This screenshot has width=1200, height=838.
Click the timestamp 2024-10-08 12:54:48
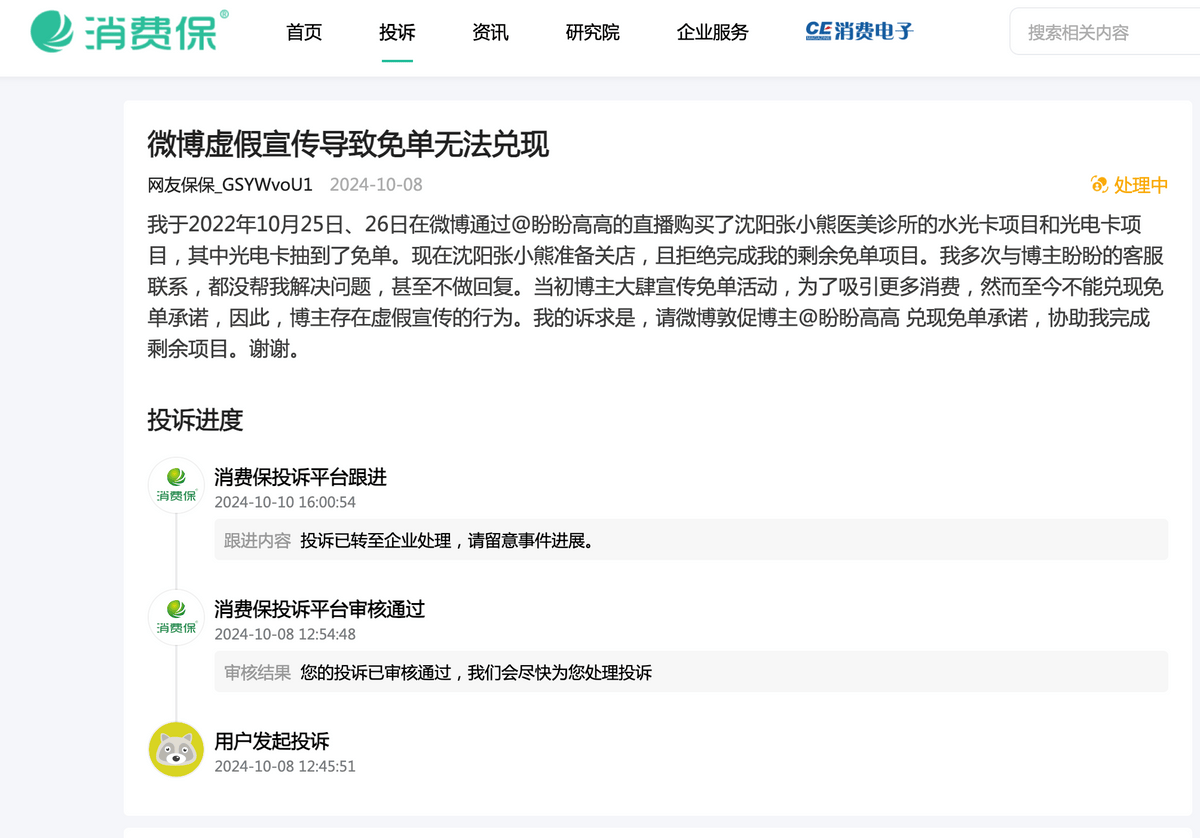click(x=285, y=634)
